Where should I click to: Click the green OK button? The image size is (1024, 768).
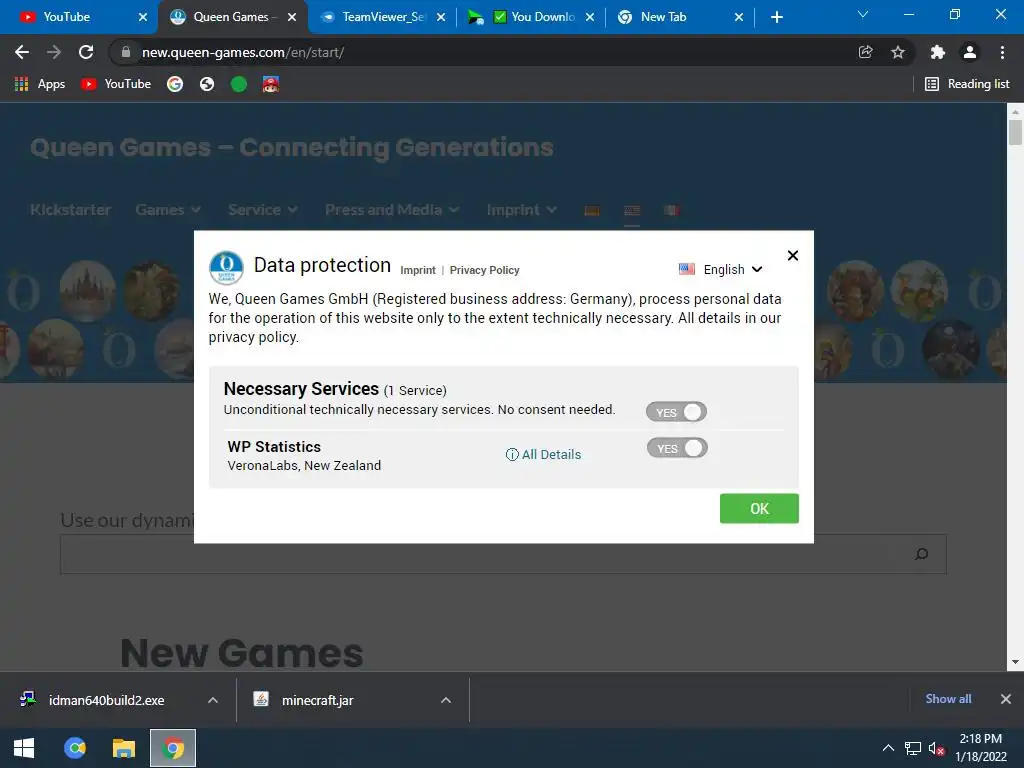759,509
